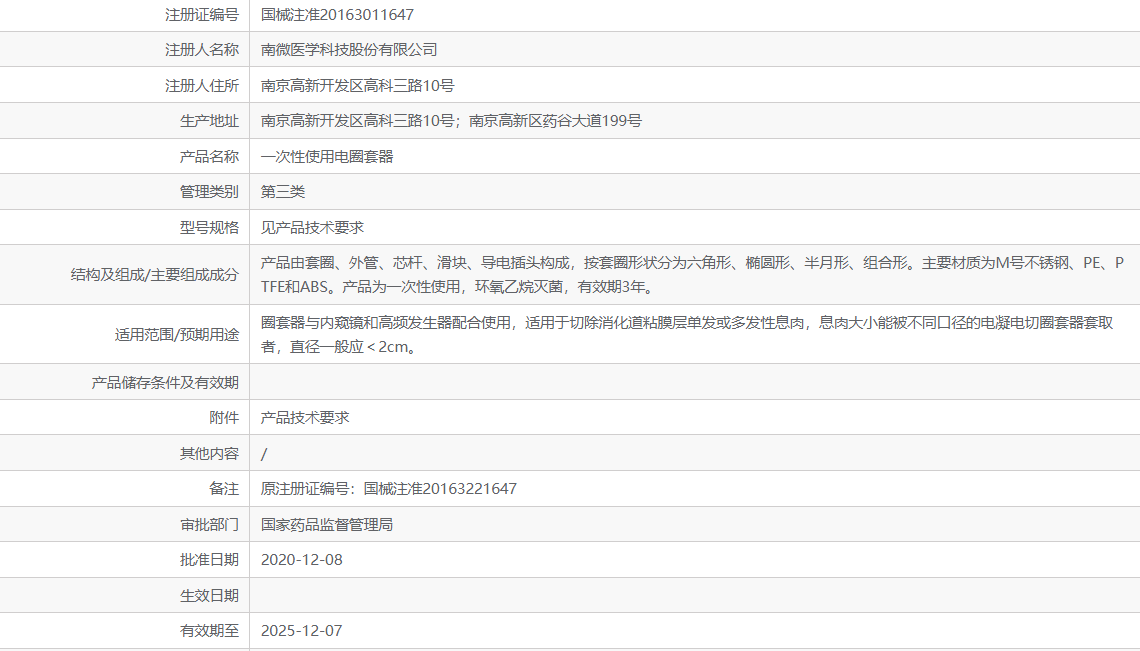Click the 附件 label
The height and width of the screenshot is (651, 1140).
point(224,418)
